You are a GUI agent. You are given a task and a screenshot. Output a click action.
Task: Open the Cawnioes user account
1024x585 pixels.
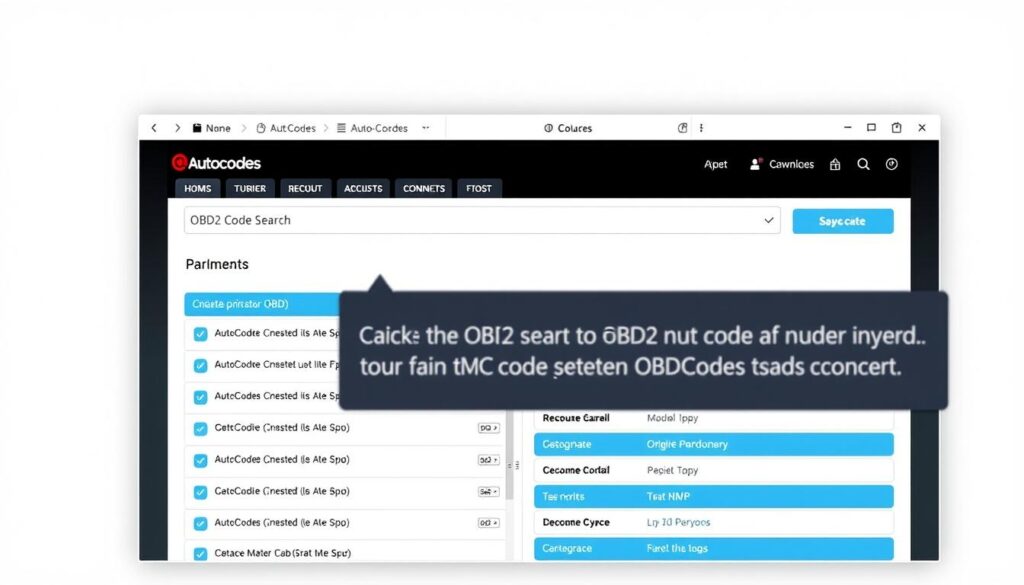(x=782, y=165)
